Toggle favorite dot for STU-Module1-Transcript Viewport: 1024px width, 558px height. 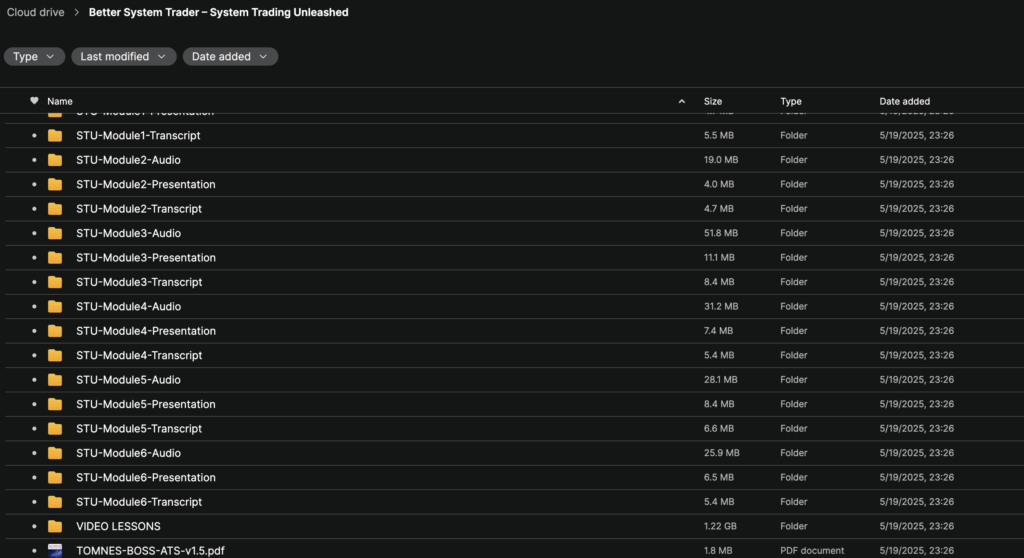pyautogui.click(x=34, y=135)
